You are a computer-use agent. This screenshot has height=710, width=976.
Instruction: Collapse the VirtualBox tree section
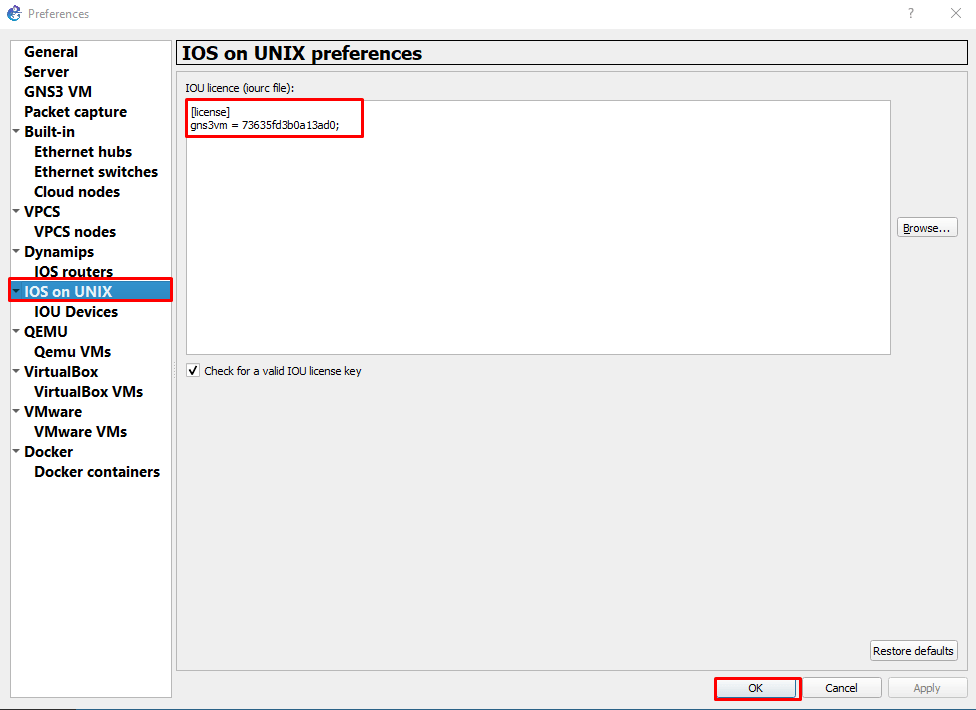point(16,371)
